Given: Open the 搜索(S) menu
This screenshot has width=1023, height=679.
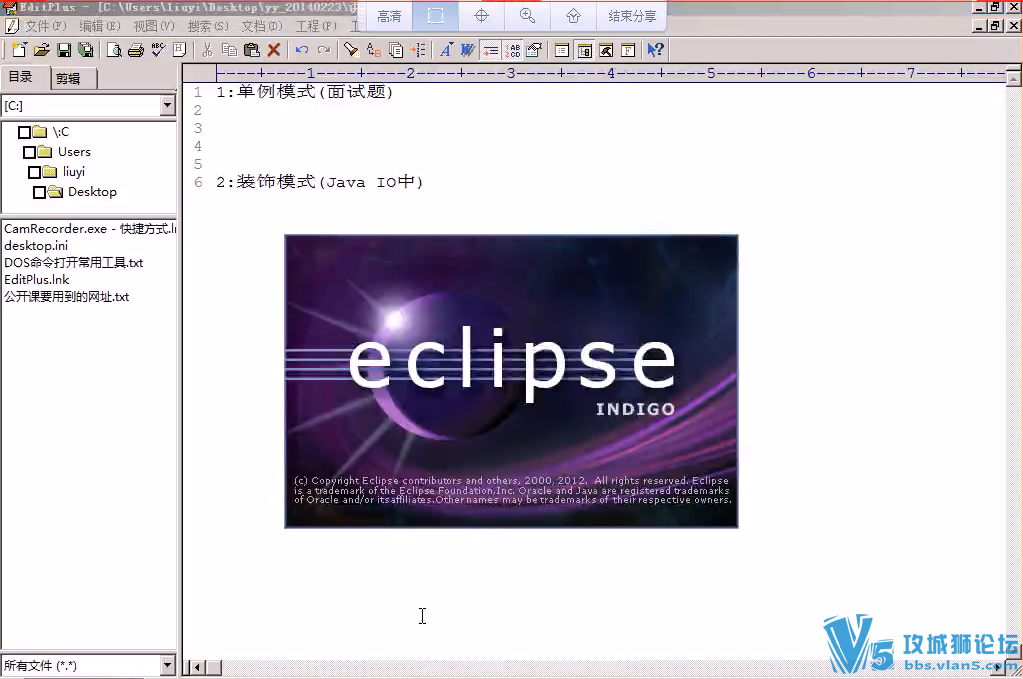Looking at the screenshot, I should tap(208, 26).
